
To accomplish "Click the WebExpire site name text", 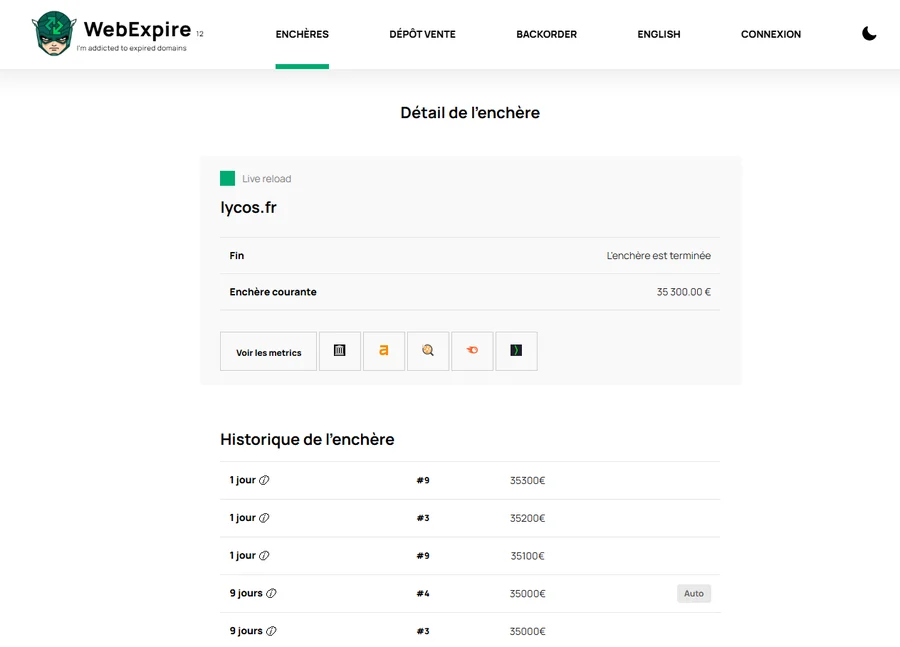I will coord(137,29).
